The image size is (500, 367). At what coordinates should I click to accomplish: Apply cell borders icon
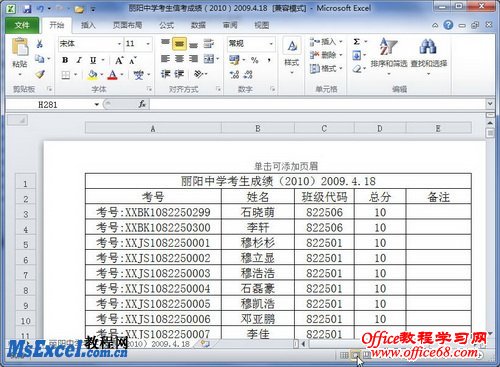65,75
